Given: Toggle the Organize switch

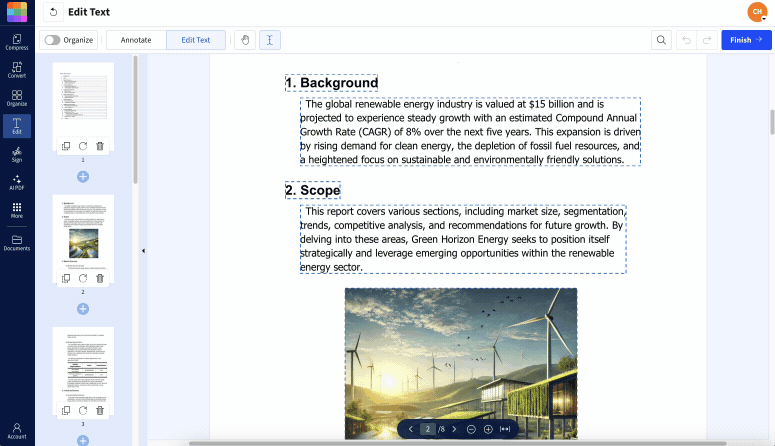Looking at the screenshot, I should point(52,40).
